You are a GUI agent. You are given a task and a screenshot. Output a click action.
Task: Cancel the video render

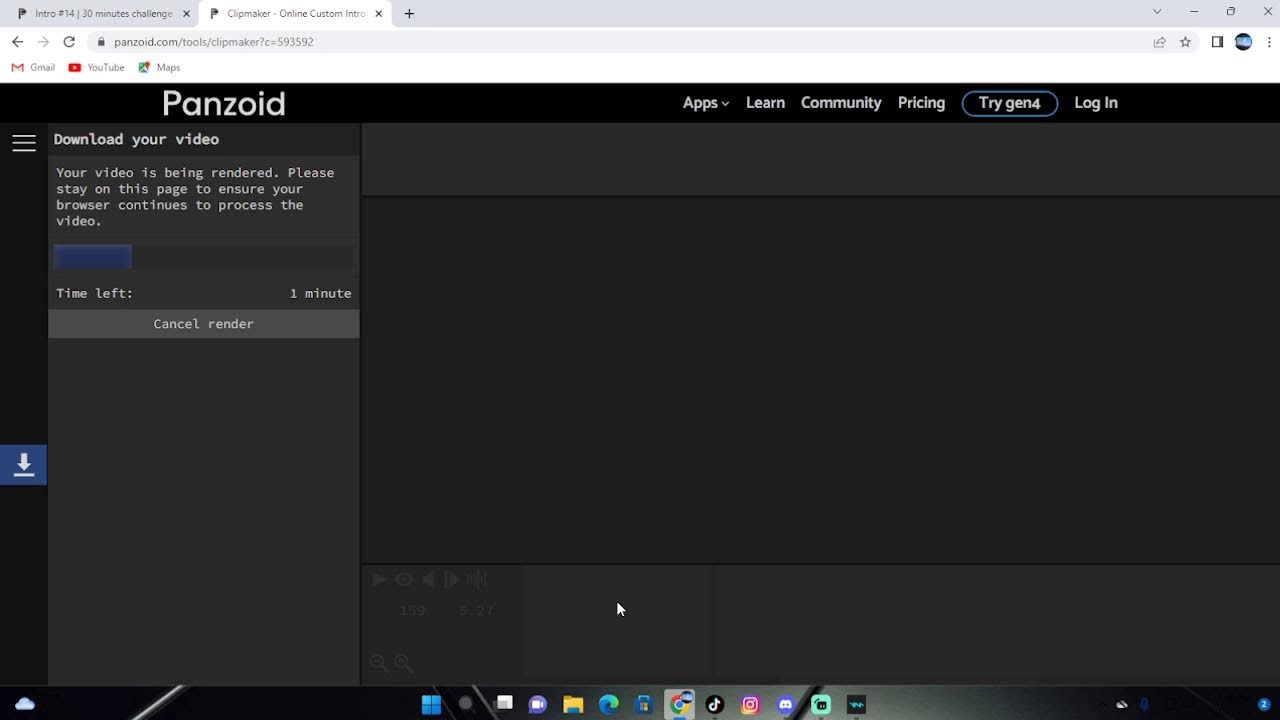204,324
